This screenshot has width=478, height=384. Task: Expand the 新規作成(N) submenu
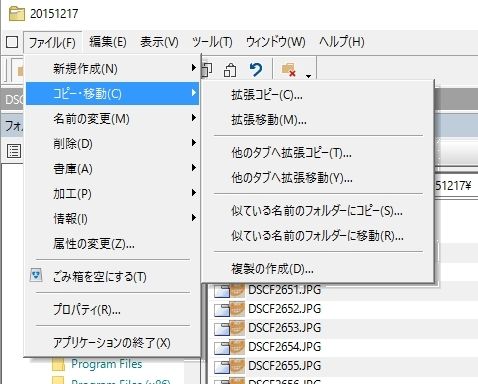coord(113,69)
